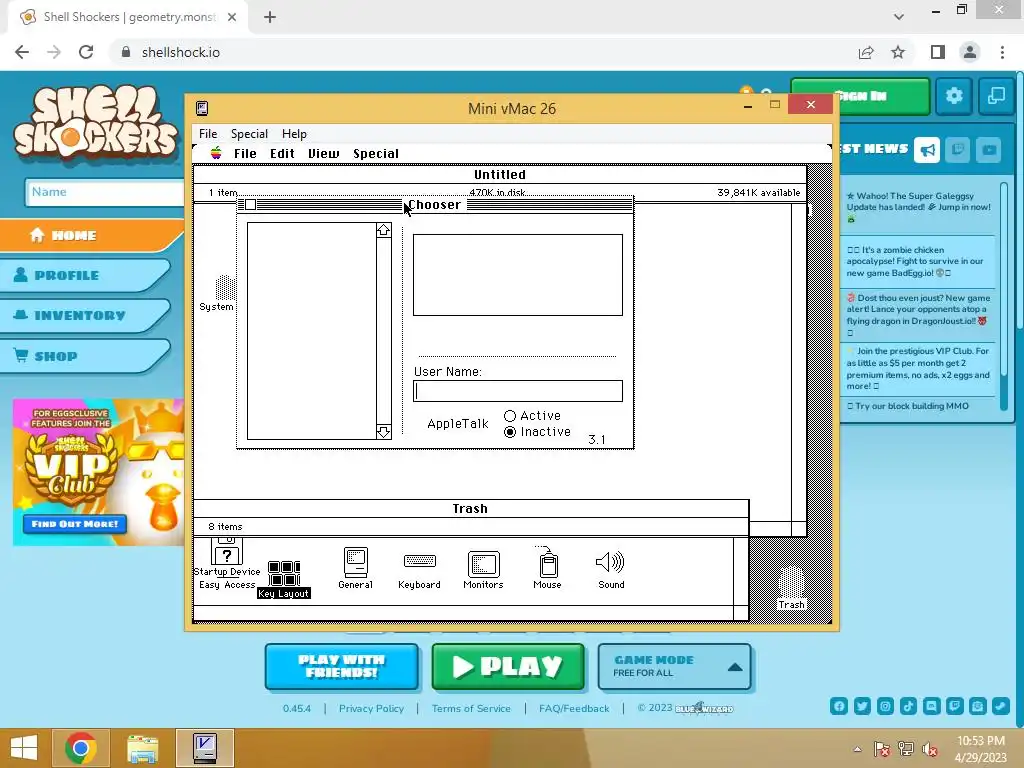Image resolution: width=1024 pixels, height=768 pixels.
Task: Expand the Game Mode dropdown
Action: coord(675,666)
